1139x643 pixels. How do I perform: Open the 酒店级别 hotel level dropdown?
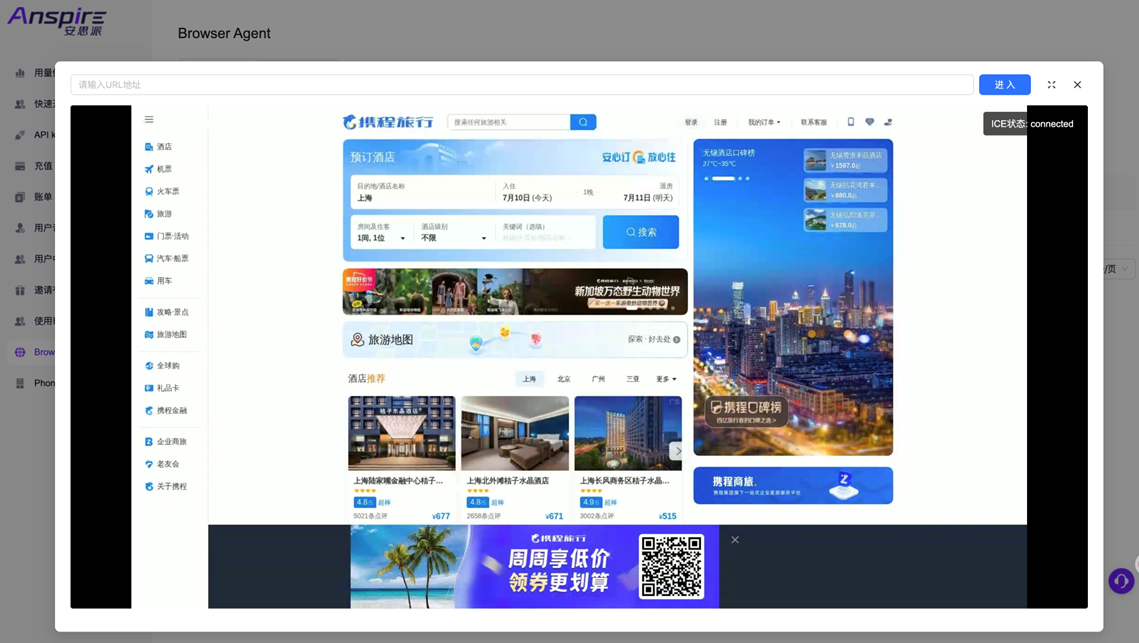454,238
